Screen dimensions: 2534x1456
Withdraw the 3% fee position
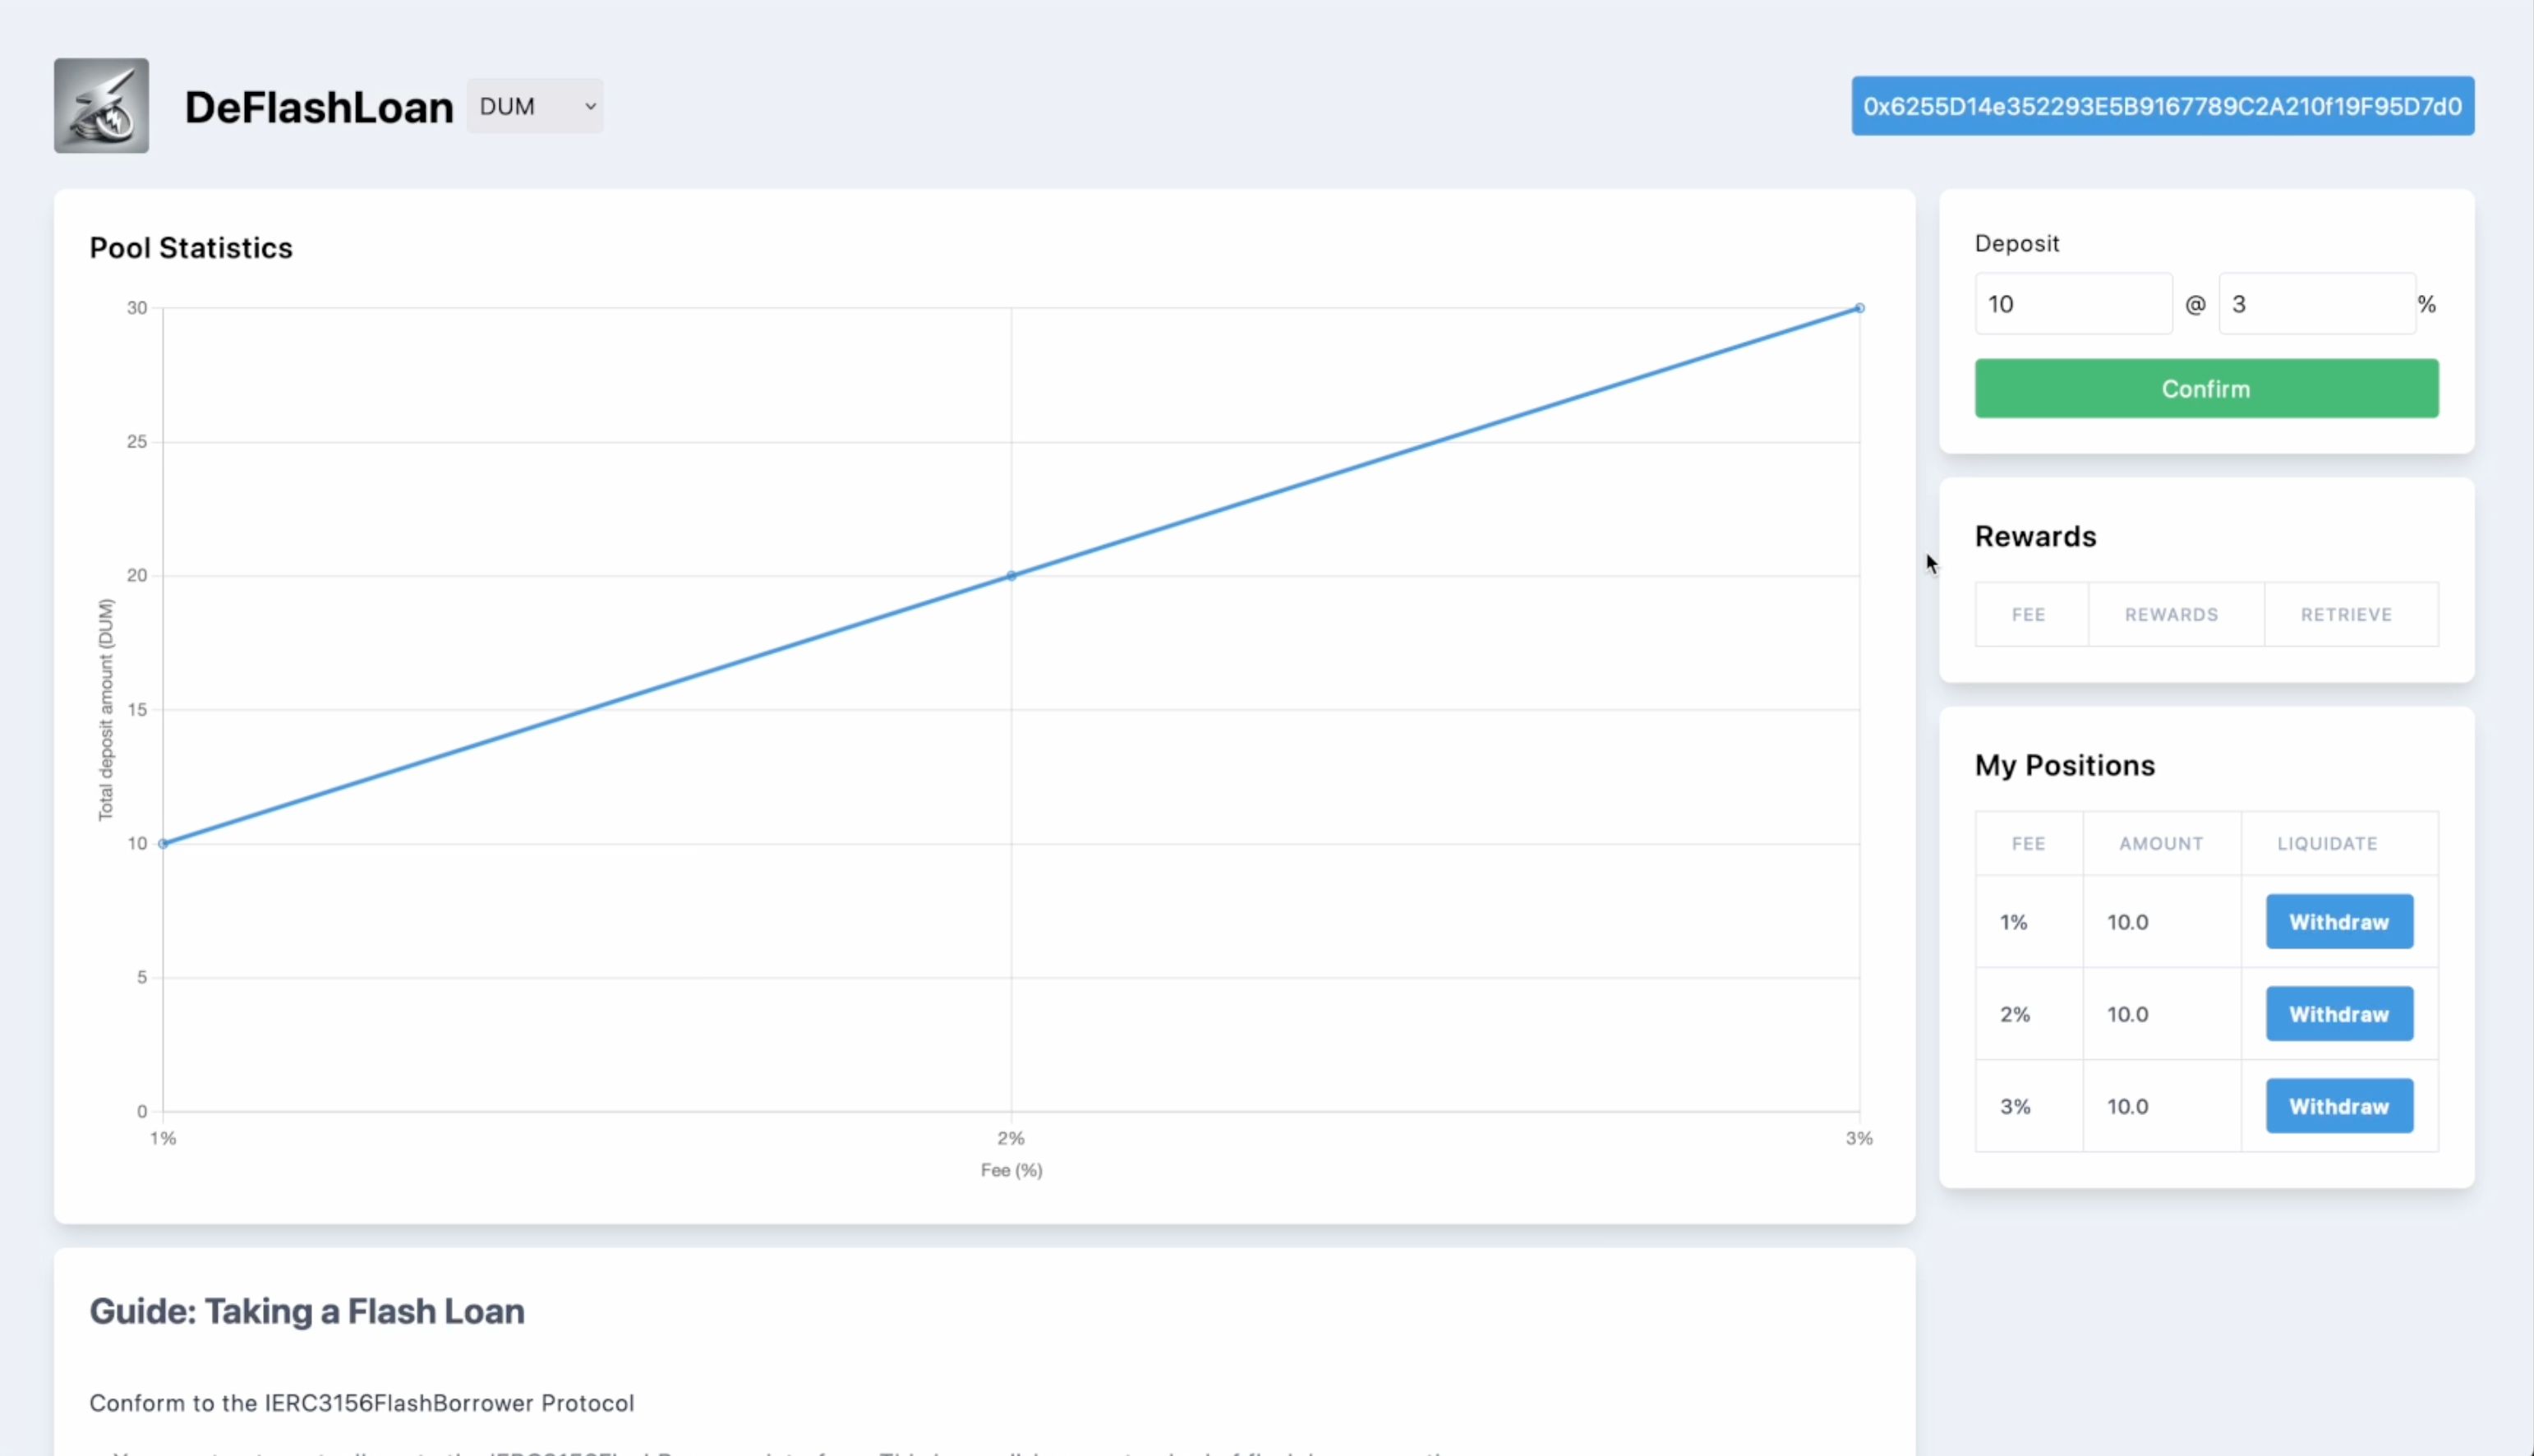[x=2339, y=1106]
